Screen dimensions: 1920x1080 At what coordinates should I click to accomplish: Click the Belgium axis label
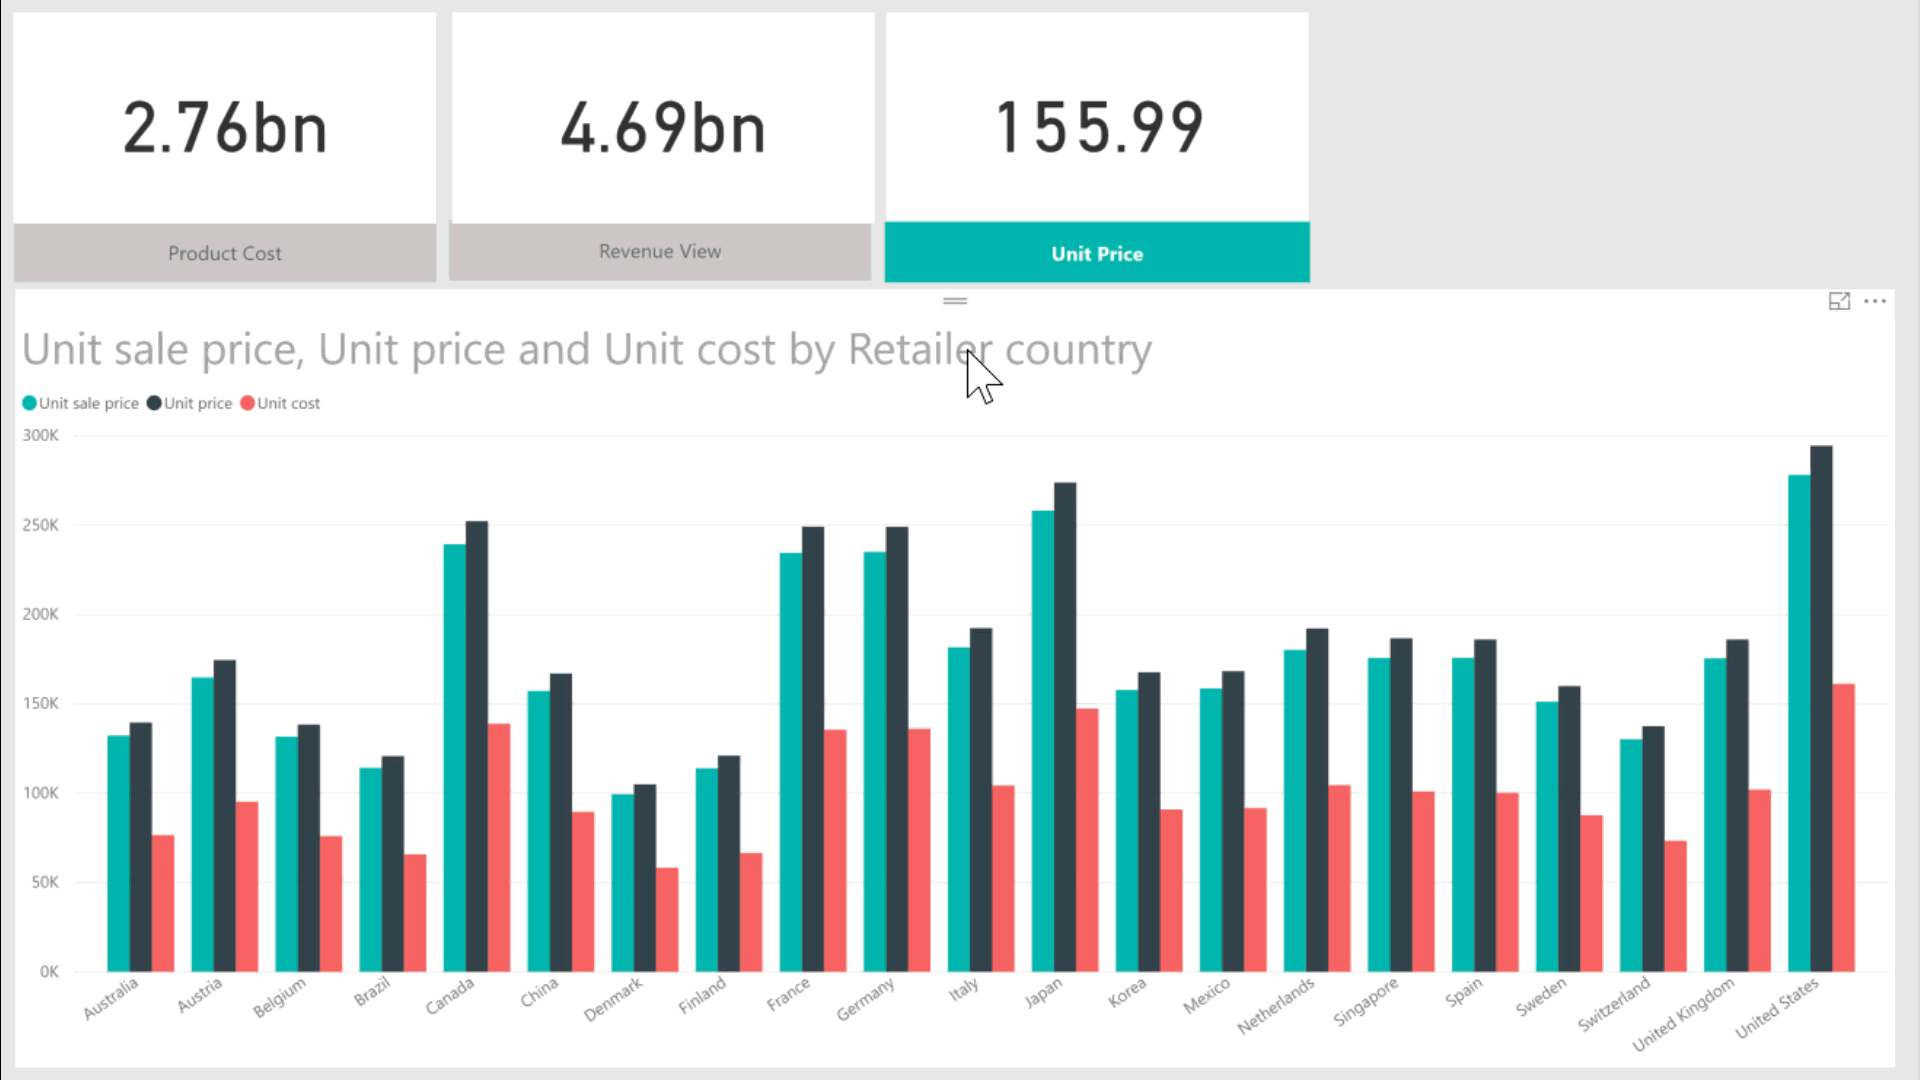pyautogui.click(x=279, y=997)
